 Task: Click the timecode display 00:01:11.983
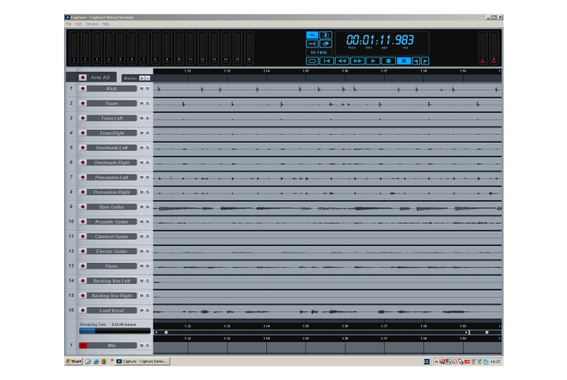(380, 40)
